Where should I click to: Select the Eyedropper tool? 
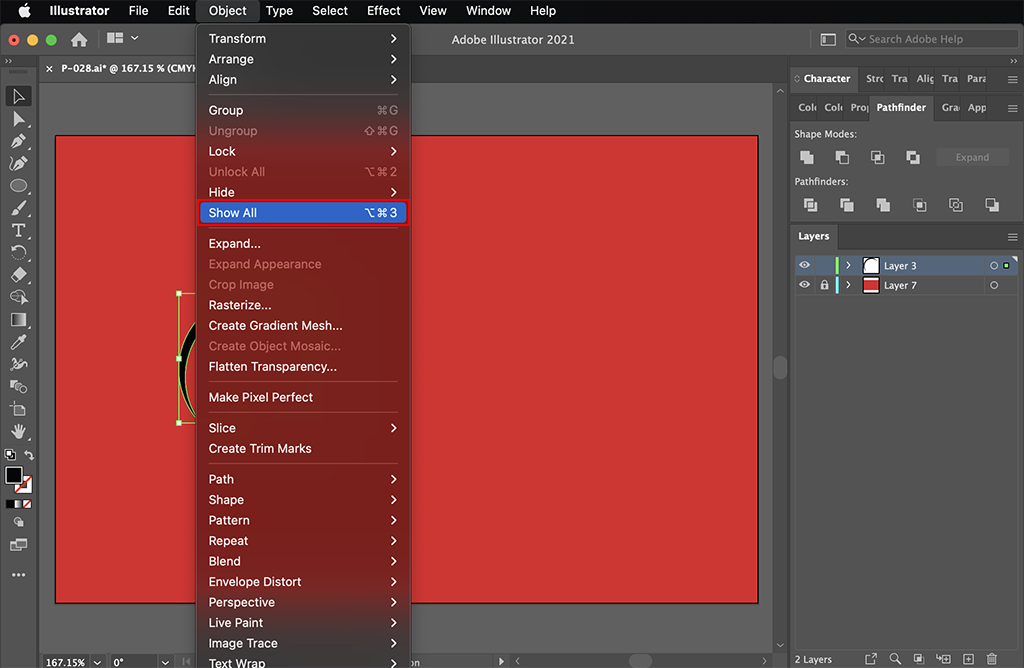[x=18, y=342]
